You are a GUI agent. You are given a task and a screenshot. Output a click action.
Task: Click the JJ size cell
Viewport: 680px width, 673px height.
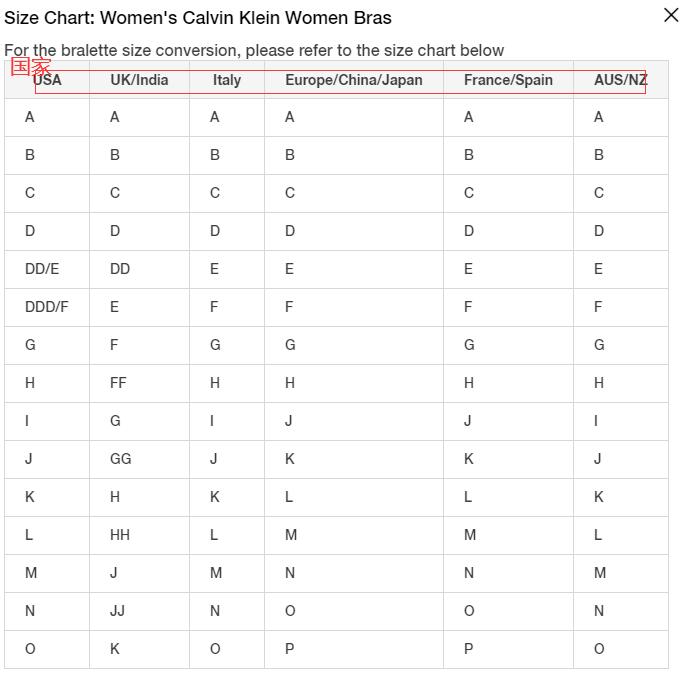pyautogui.click(x=117, y=611)
